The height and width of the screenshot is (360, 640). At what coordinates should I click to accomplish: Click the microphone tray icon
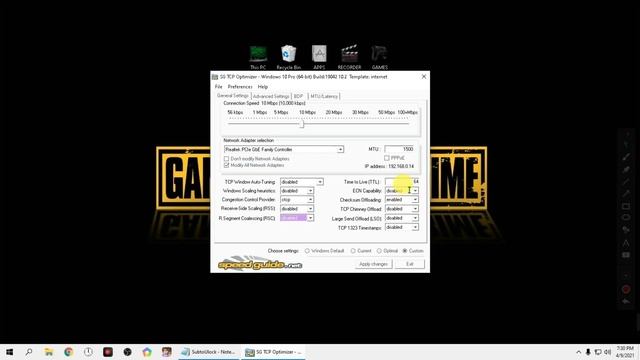[588, 352]
